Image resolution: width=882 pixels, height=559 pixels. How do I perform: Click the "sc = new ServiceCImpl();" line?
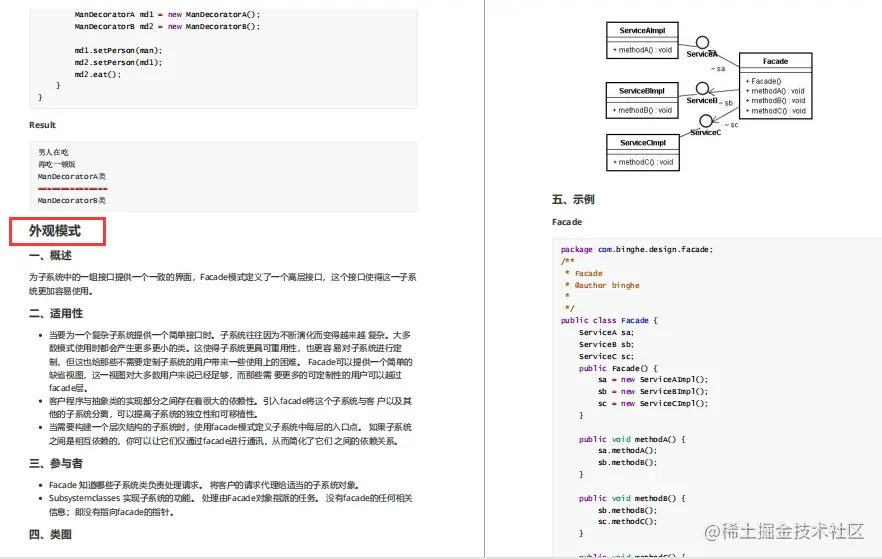[653, 403]
